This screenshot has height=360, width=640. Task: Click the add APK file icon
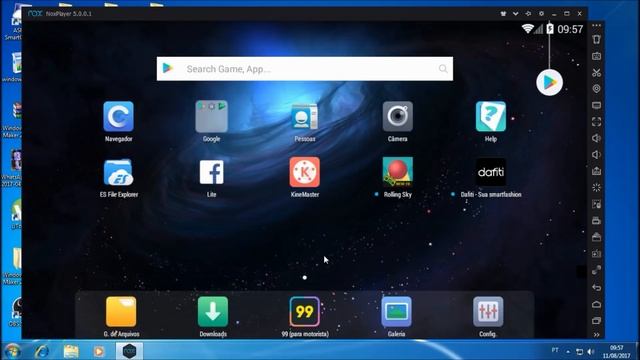coord(596,171)
